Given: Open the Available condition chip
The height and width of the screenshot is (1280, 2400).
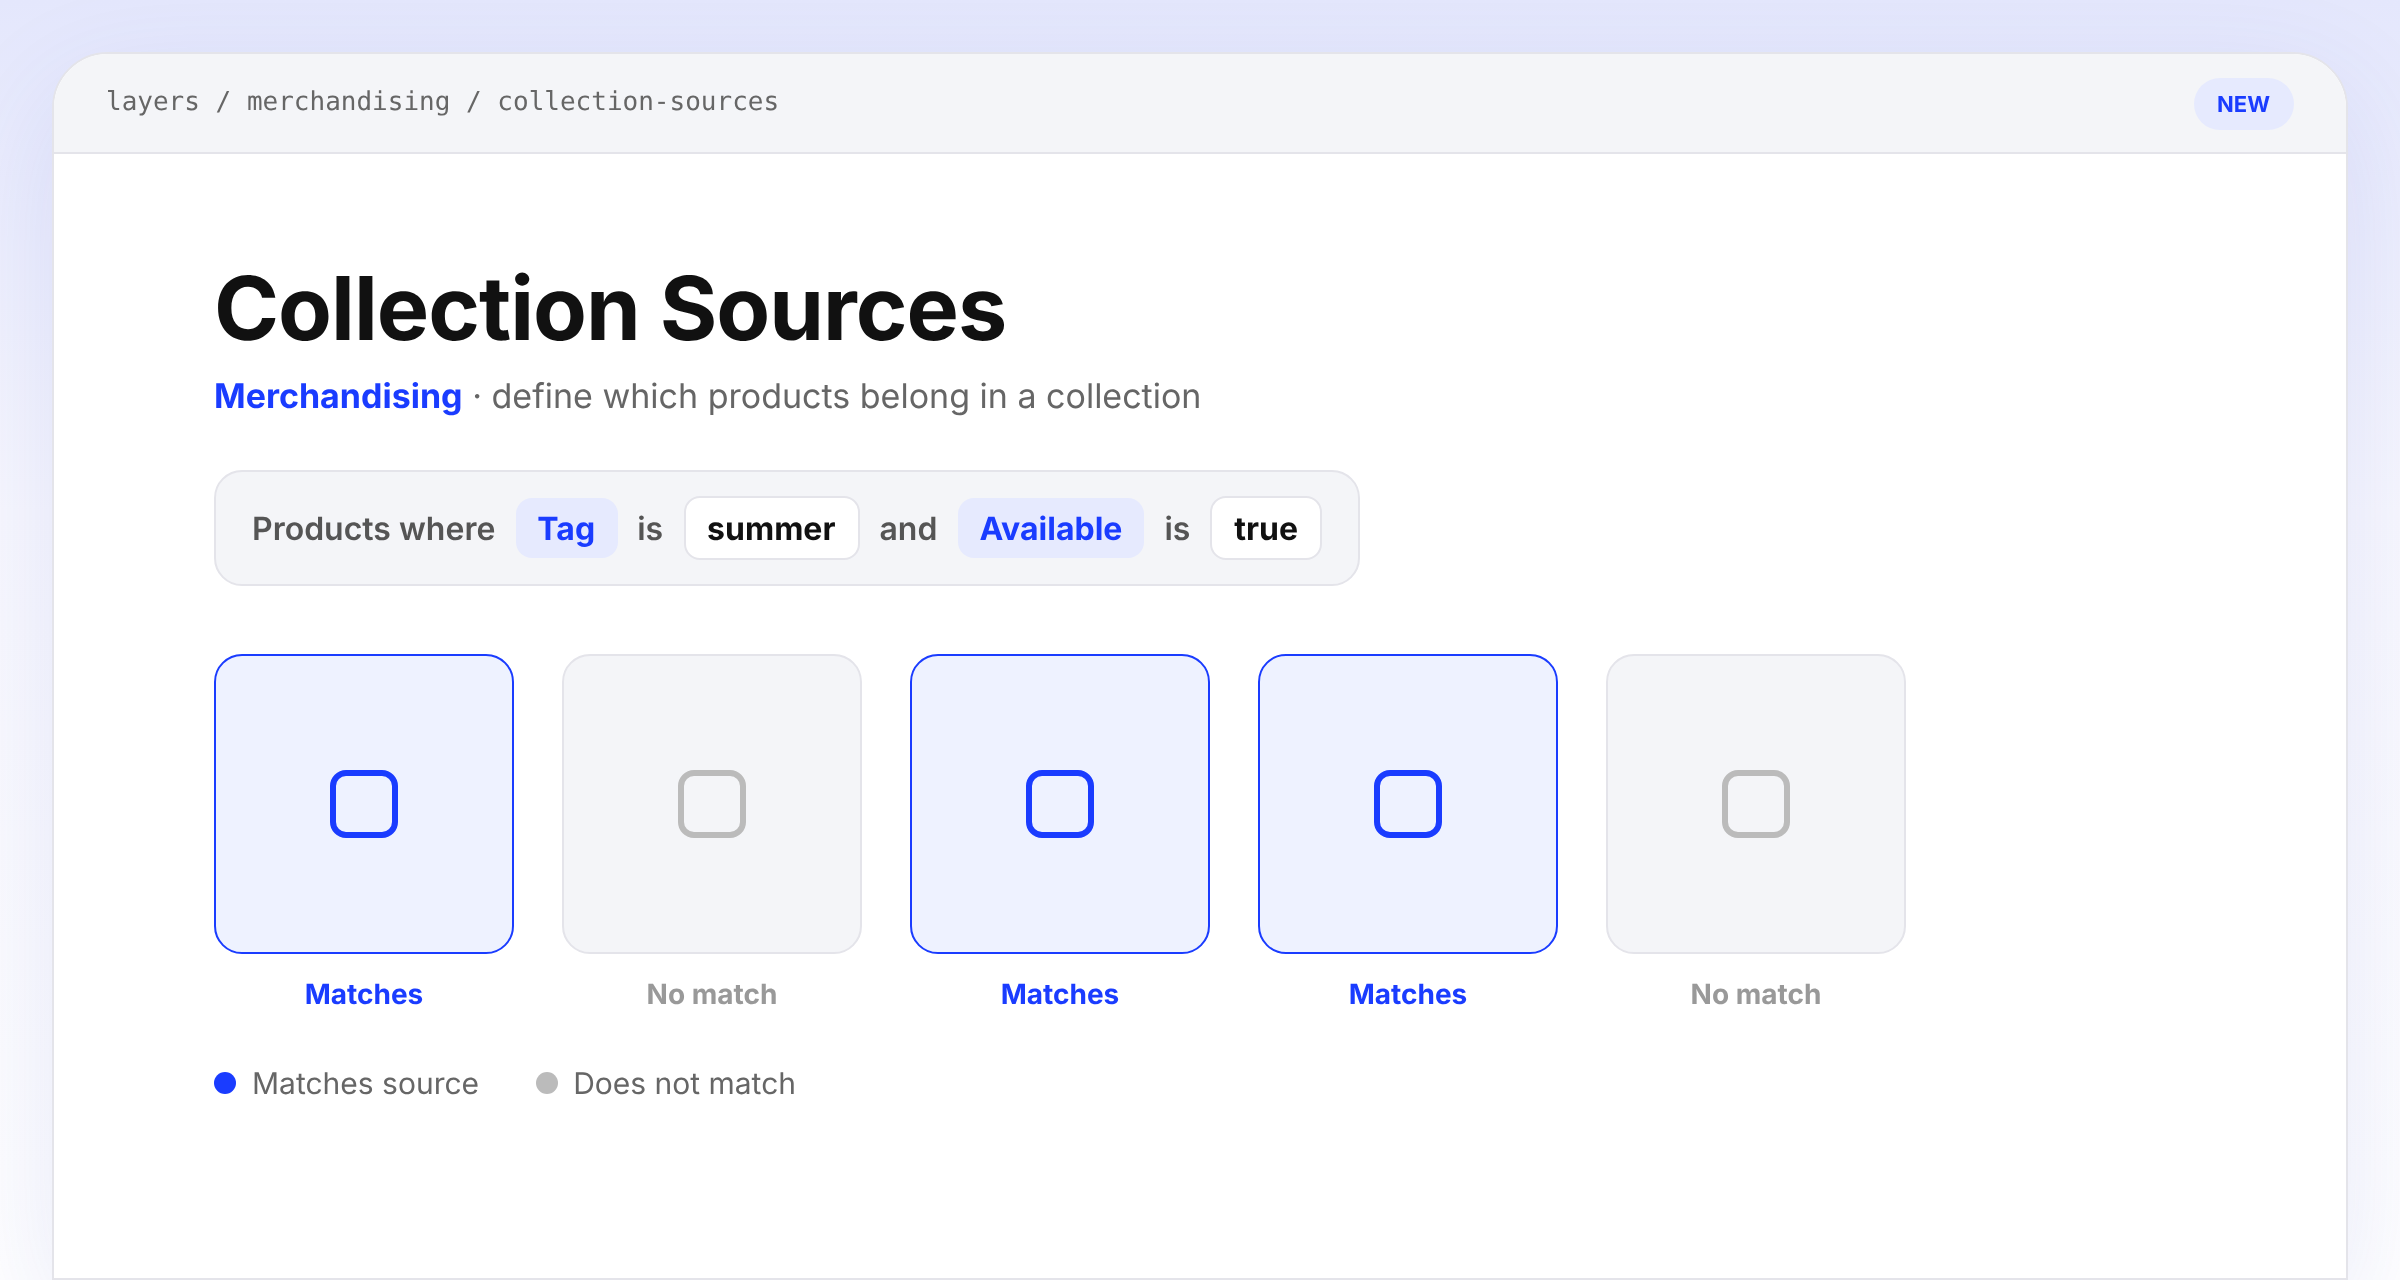Looking at the screenshot, I should pyautogui.click(x=1051, y=528).
